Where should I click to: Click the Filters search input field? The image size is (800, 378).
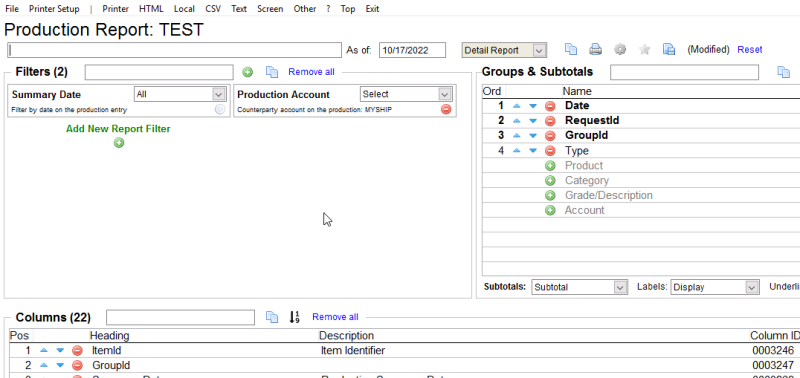click(159, 72)
